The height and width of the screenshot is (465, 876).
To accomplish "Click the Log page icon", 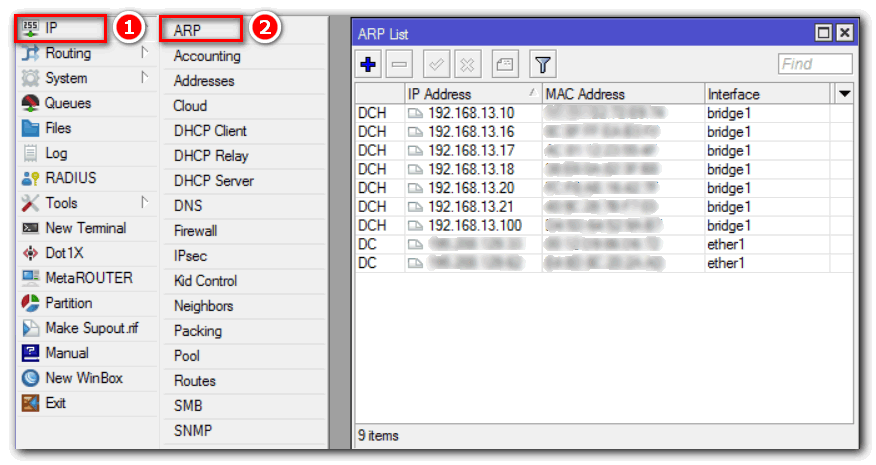I will coord(30,153).
